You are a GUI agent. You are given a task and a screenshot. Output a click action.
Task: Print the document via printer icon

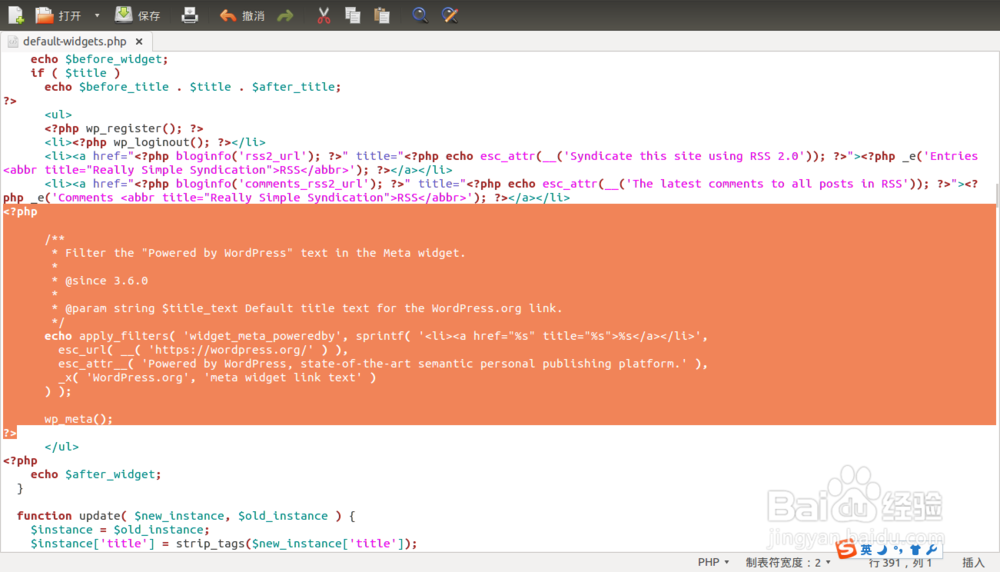[189, 15]
